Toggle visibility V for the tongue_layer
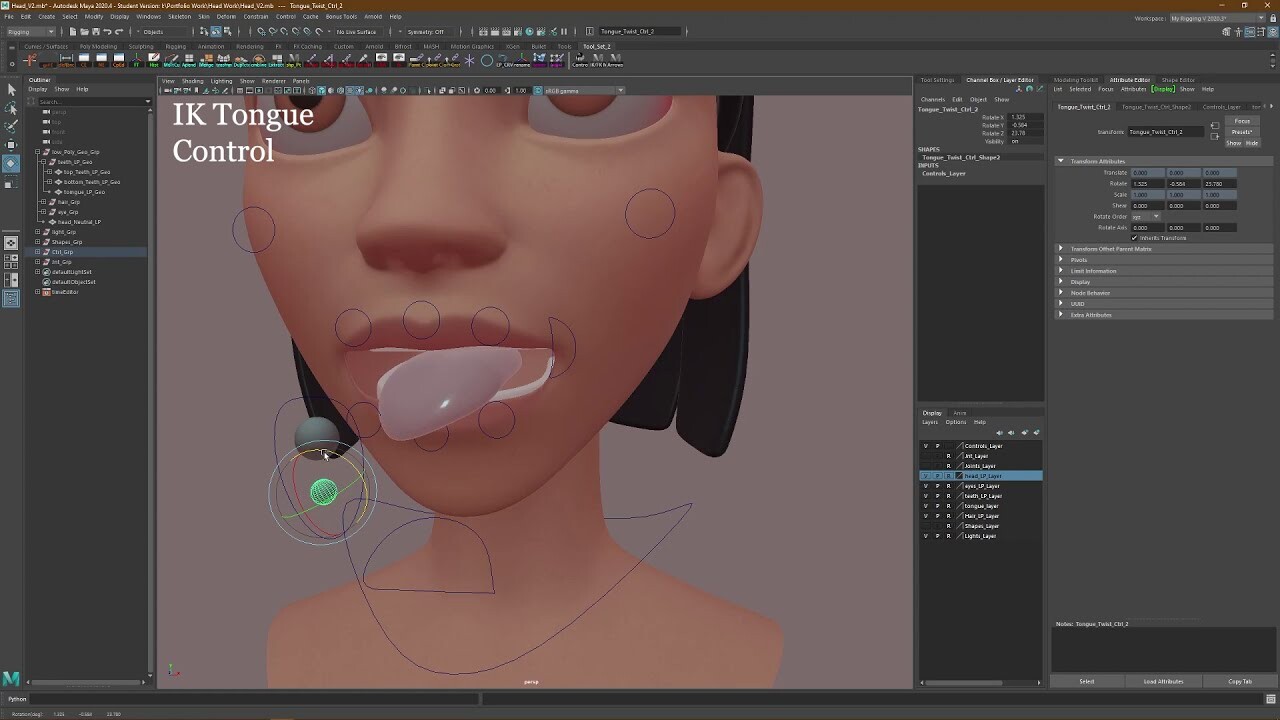The image size is (1280, 720). [926, 506]
